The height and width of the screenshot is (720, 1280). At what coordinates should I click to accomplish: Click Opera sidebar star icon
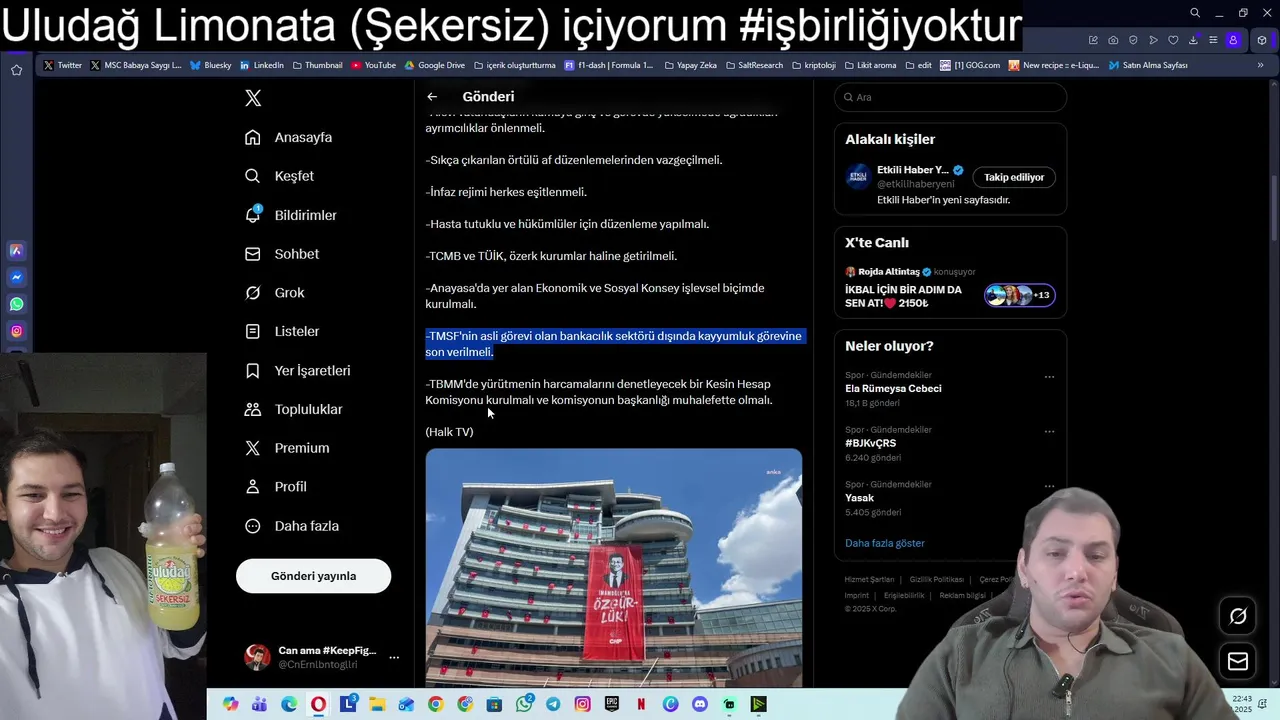tap(16, 70)
